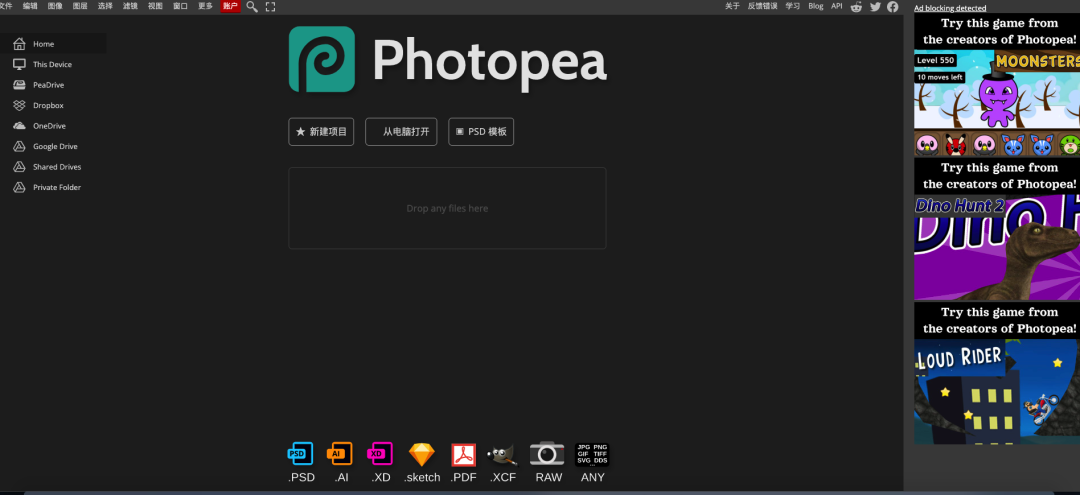Open the 文件 (File) menu

pos(6,6)
